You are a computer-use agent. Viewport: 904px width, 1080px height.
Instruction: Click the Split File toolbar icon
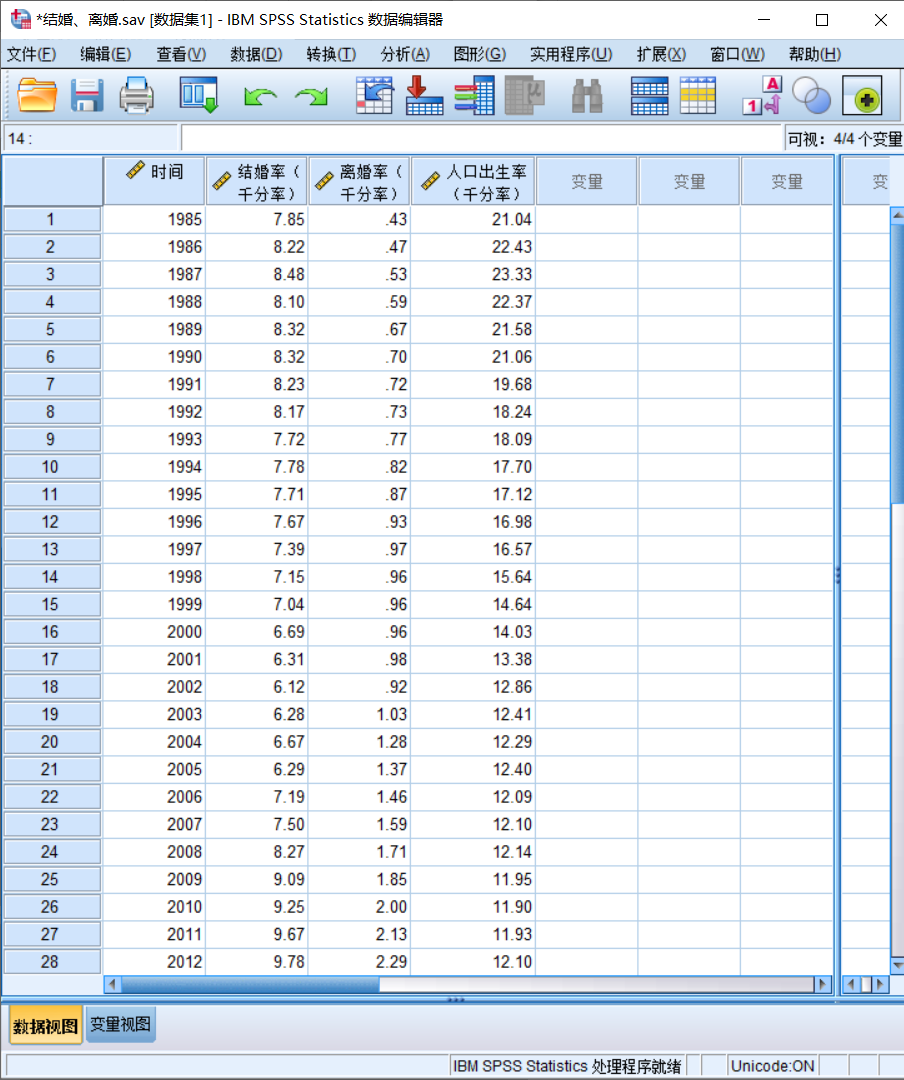(x=649, y=96)
